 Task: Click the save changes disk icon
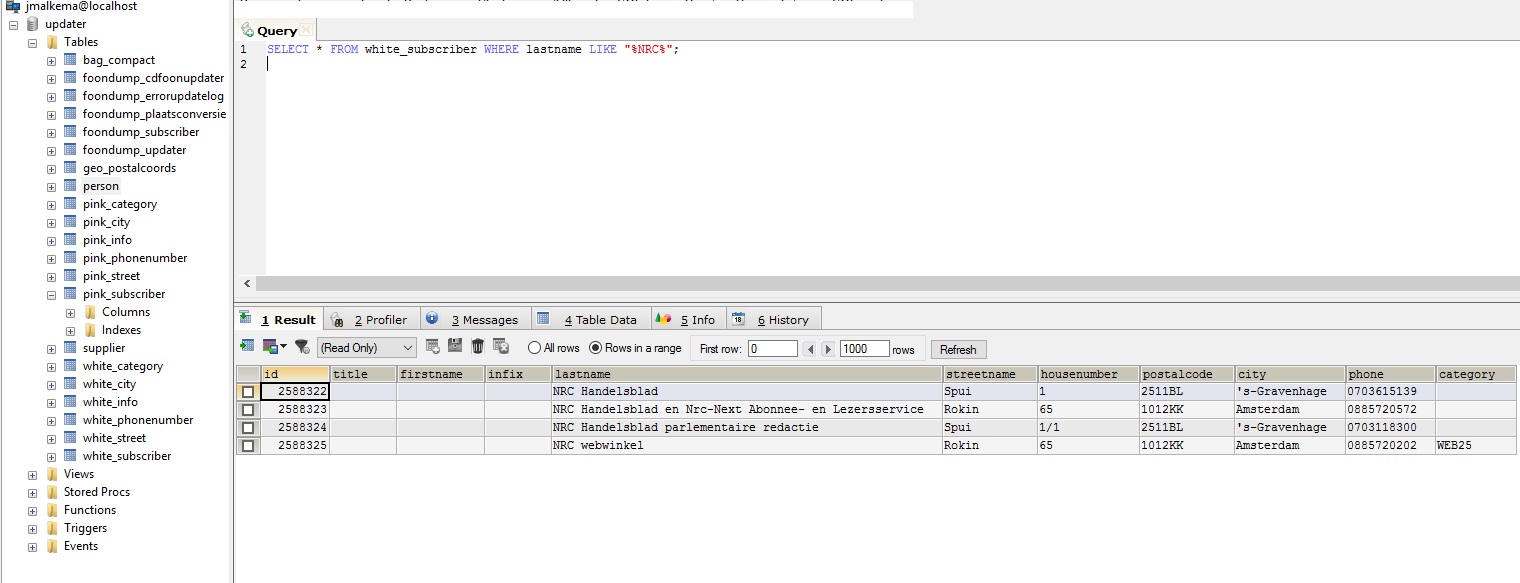[x=455, y=346]
